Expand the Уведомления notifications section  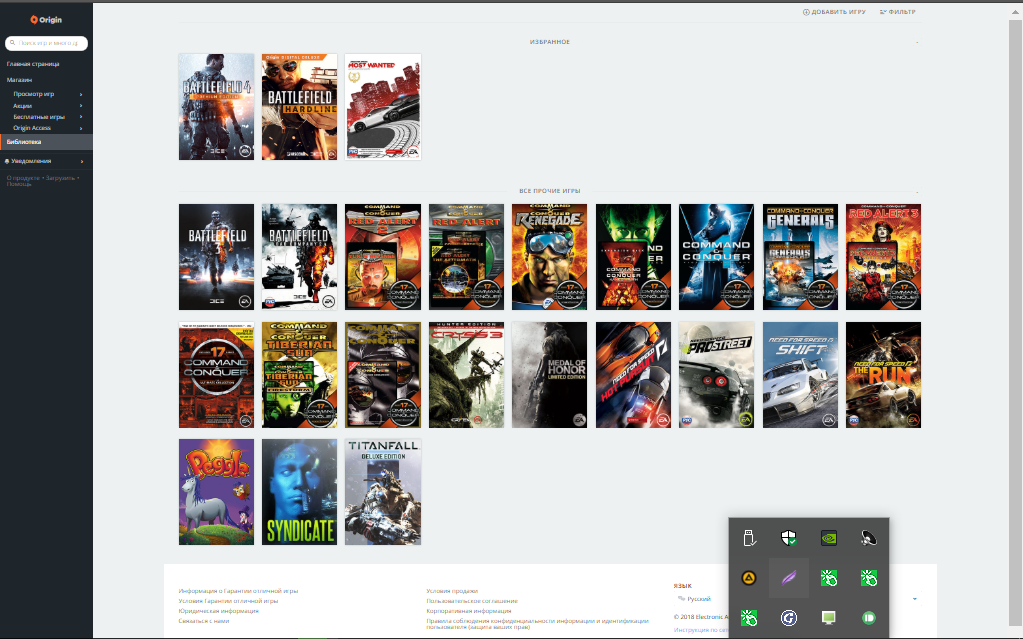coord(81,161)
